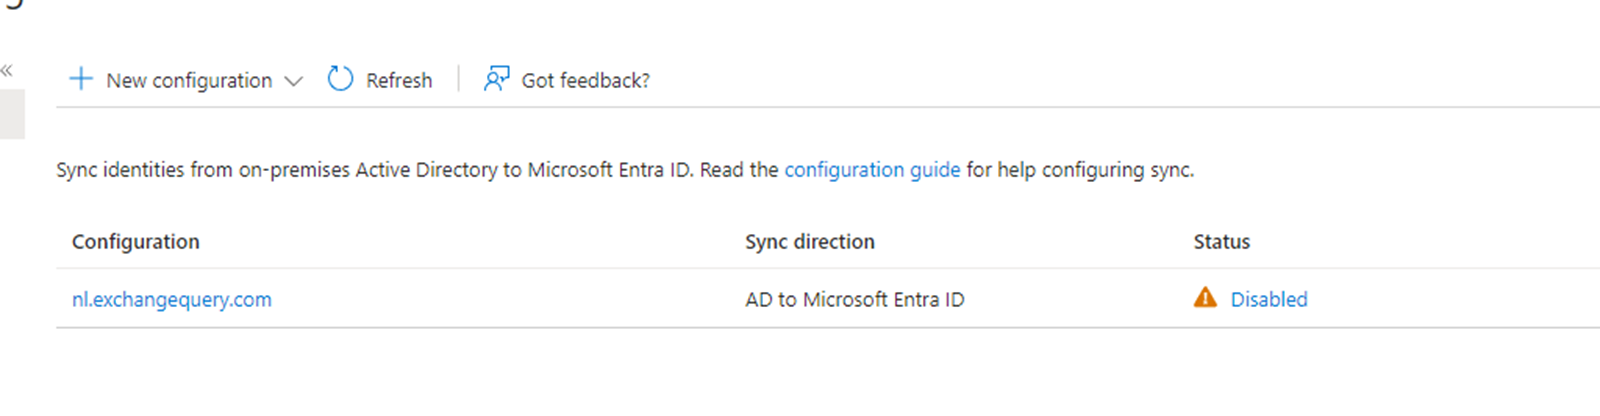
Task: Click the orange warning triangle icon
Action: tap(1205, 298)
